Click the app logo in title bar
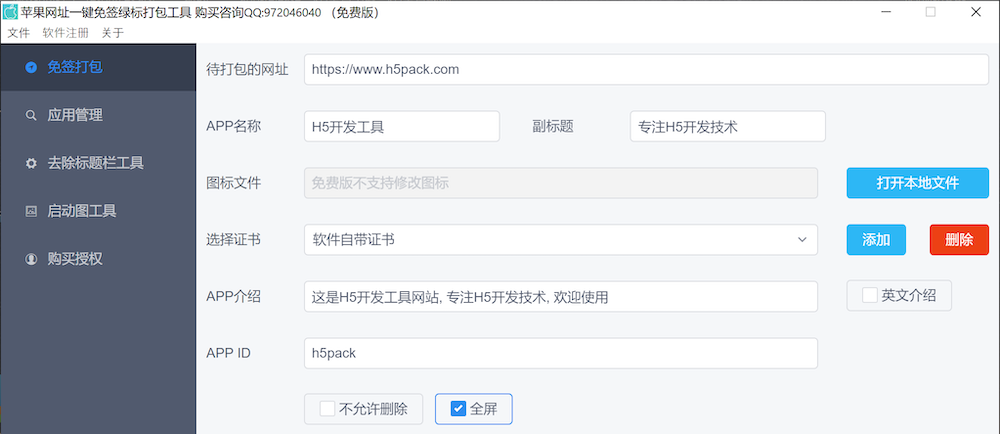The width and height of the screenshot is (1000, 434). tap(10, 12)
